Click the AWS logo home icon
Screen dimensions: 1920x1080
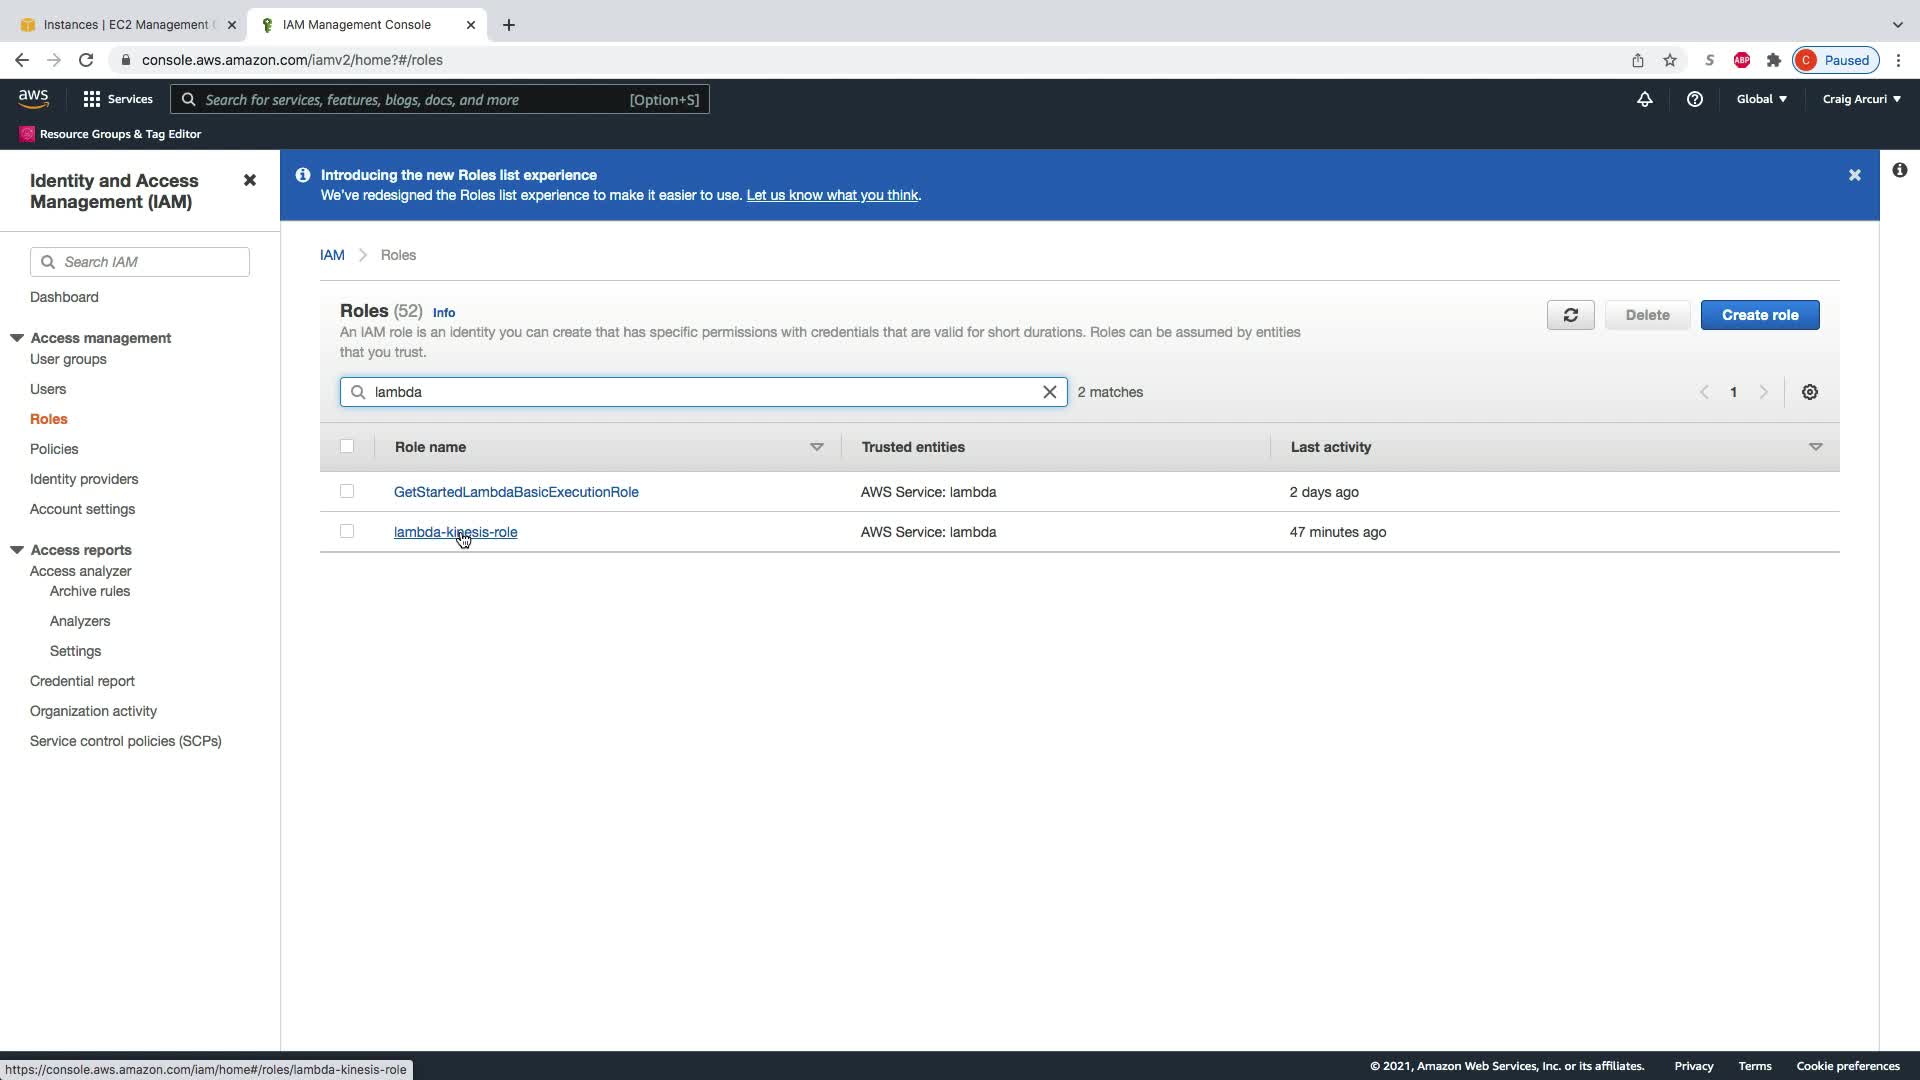tap(33, 98)
